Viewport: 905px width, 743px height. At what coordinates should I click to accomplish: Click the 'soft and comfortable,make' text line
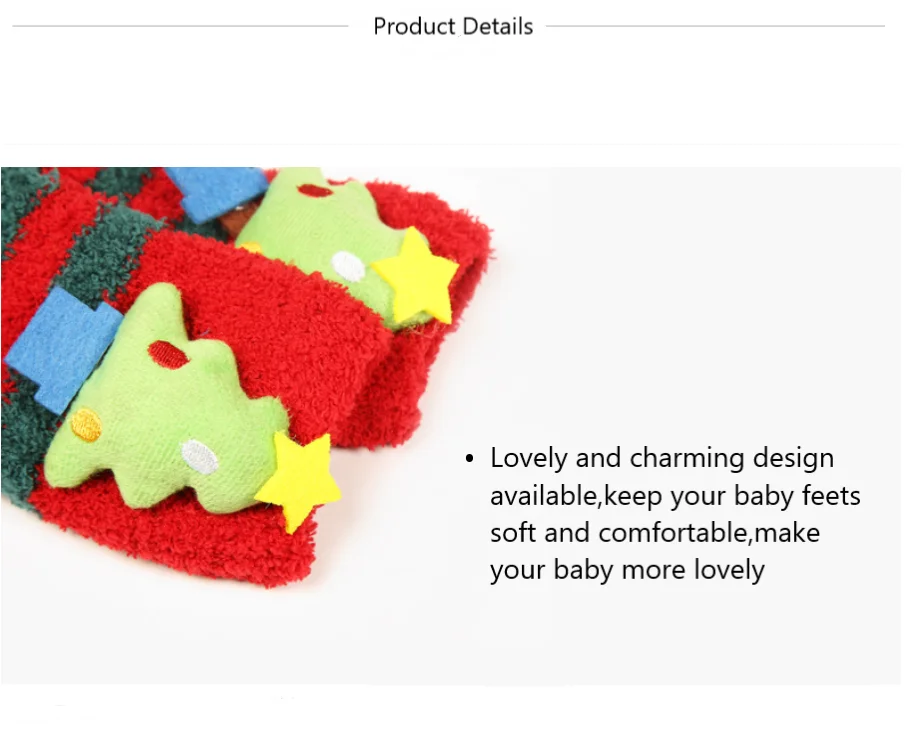click(655, 533)
